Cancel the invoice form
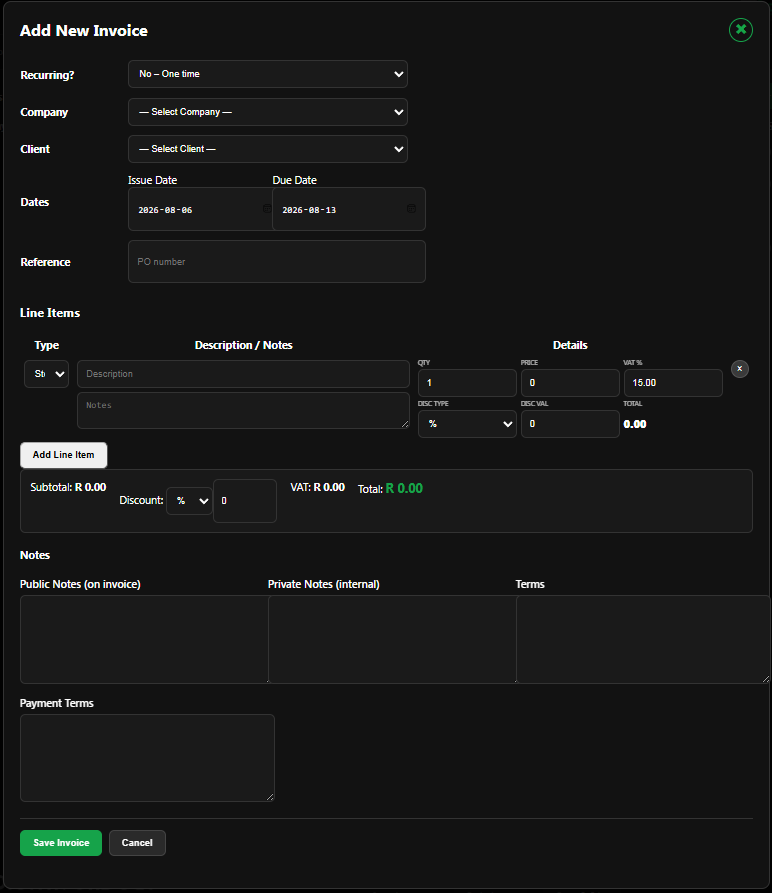 click(137, 843)
